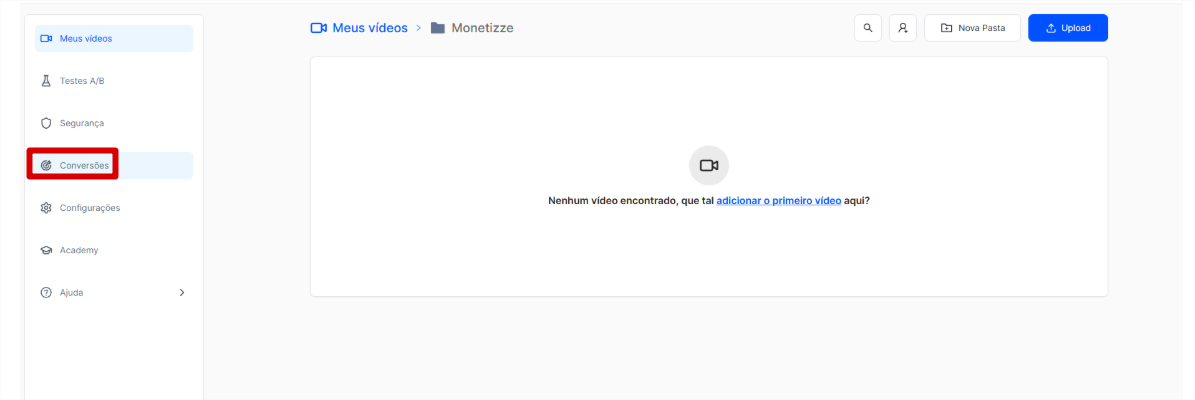Viewport: 1195px width, 400px height.
Task: Create a folder with Nova Pasta button
Action: 972,28
